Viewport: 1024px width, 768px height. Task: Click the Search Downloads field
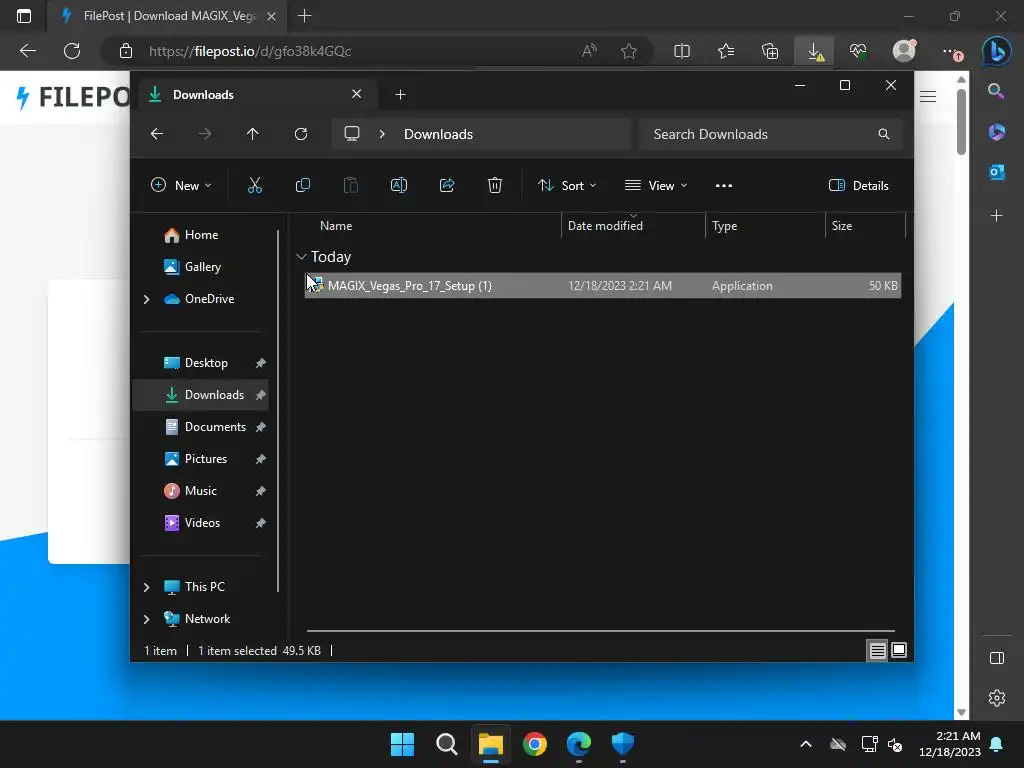click(771, 134)
